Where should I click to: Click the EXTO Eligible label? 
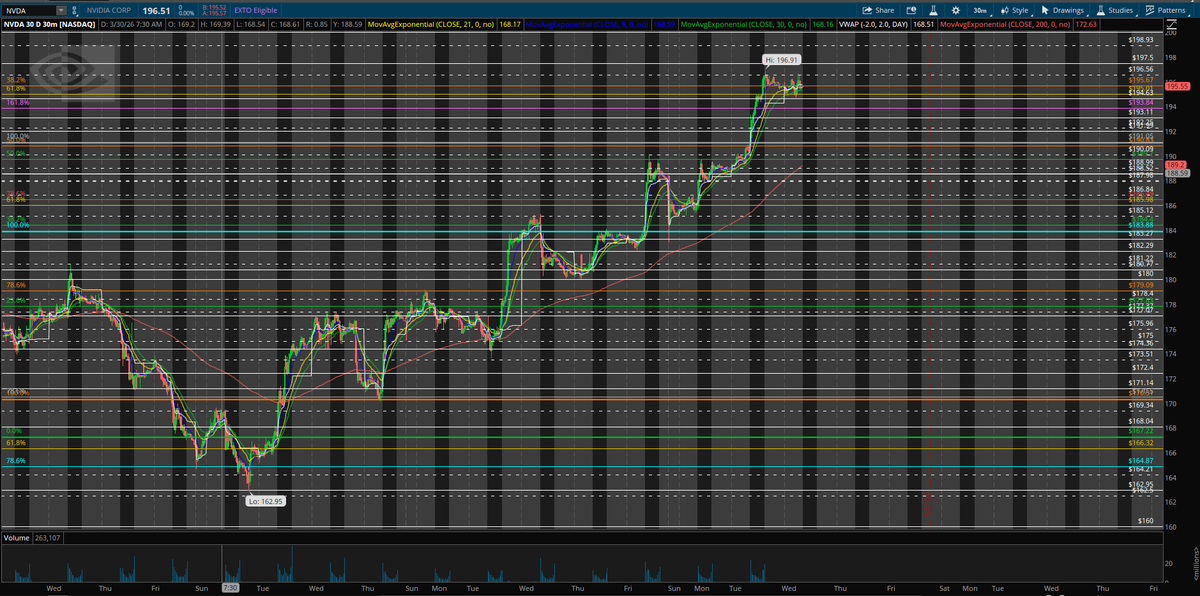point(257,10)
